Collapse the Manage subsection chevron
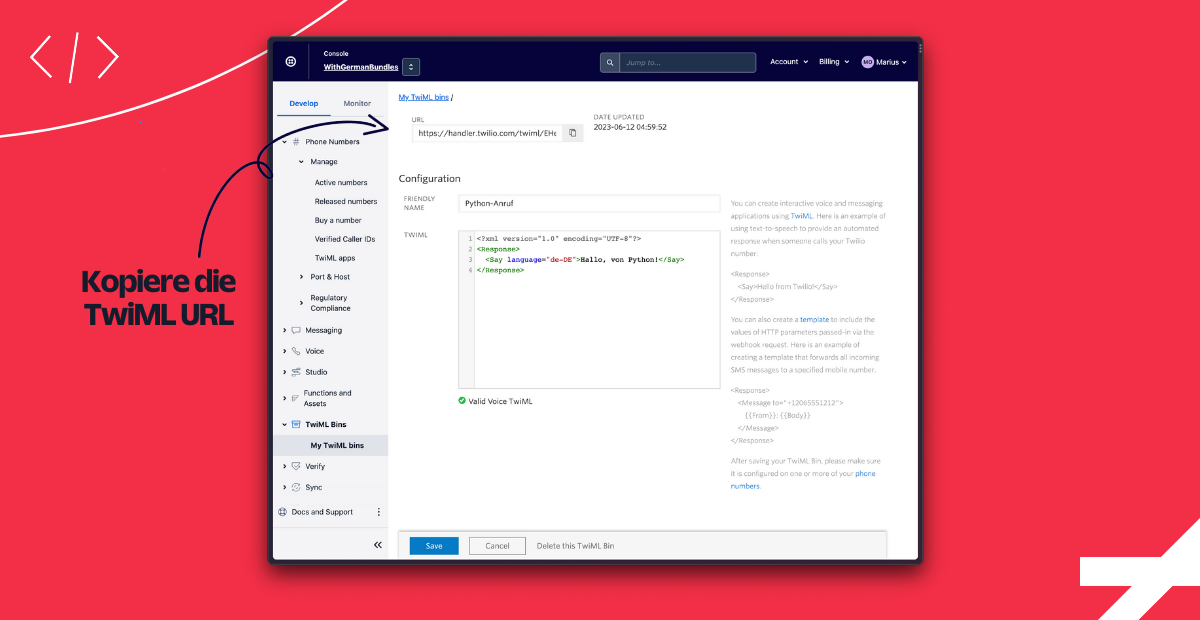This screenshot has height=620, width=1200. click(x=301, y=162)
